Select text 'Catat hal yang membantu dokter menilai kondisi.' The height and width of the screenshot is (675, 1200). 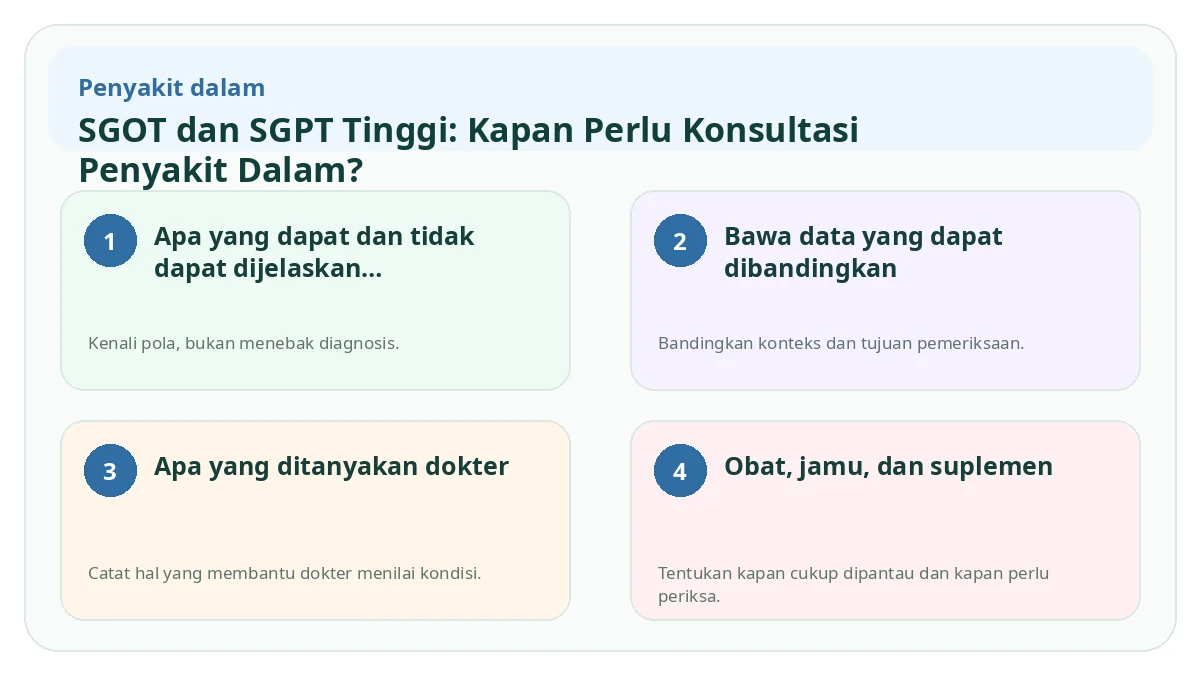click(285, 573)
